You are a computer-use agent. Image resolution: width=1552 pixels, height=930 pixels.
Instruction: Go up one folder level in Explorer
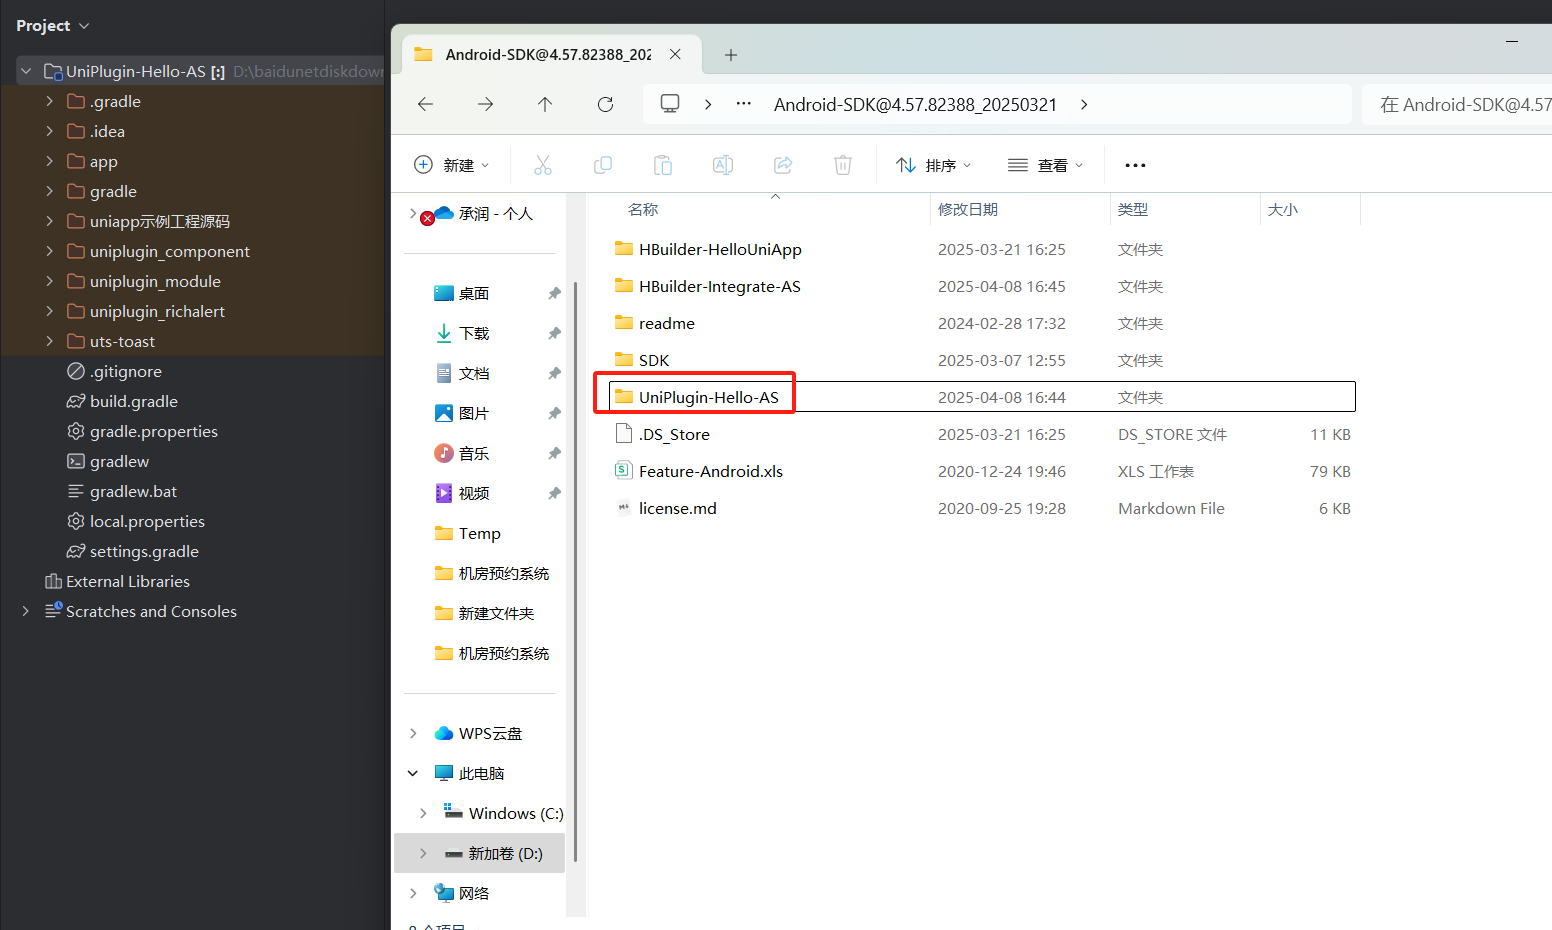[545, 104]
